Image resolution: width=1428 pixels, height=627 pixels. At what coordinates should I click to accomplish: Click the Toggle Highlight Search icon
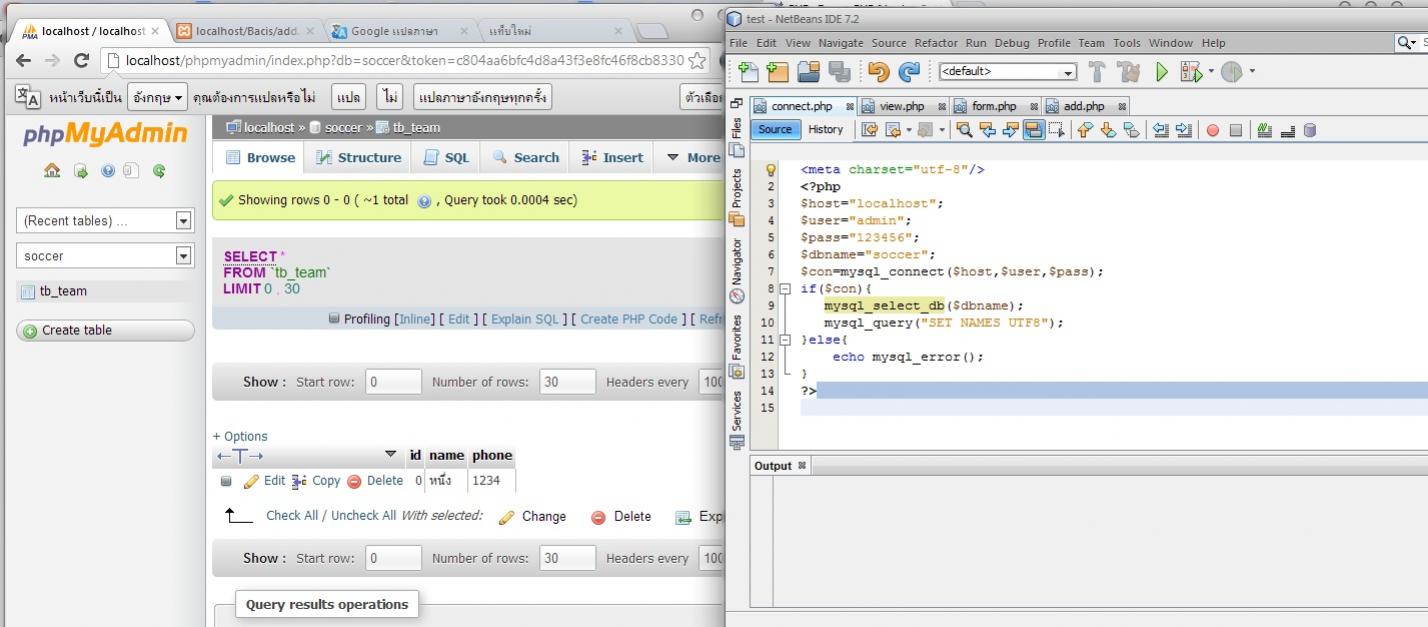1034,130
